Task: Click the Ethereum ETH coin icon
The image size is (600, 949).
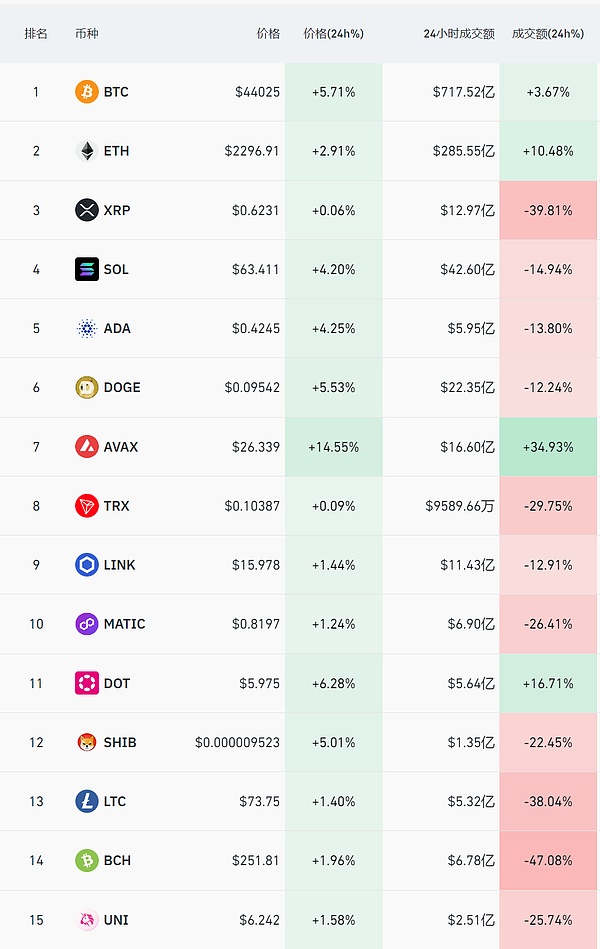Action: coord(87,151)
